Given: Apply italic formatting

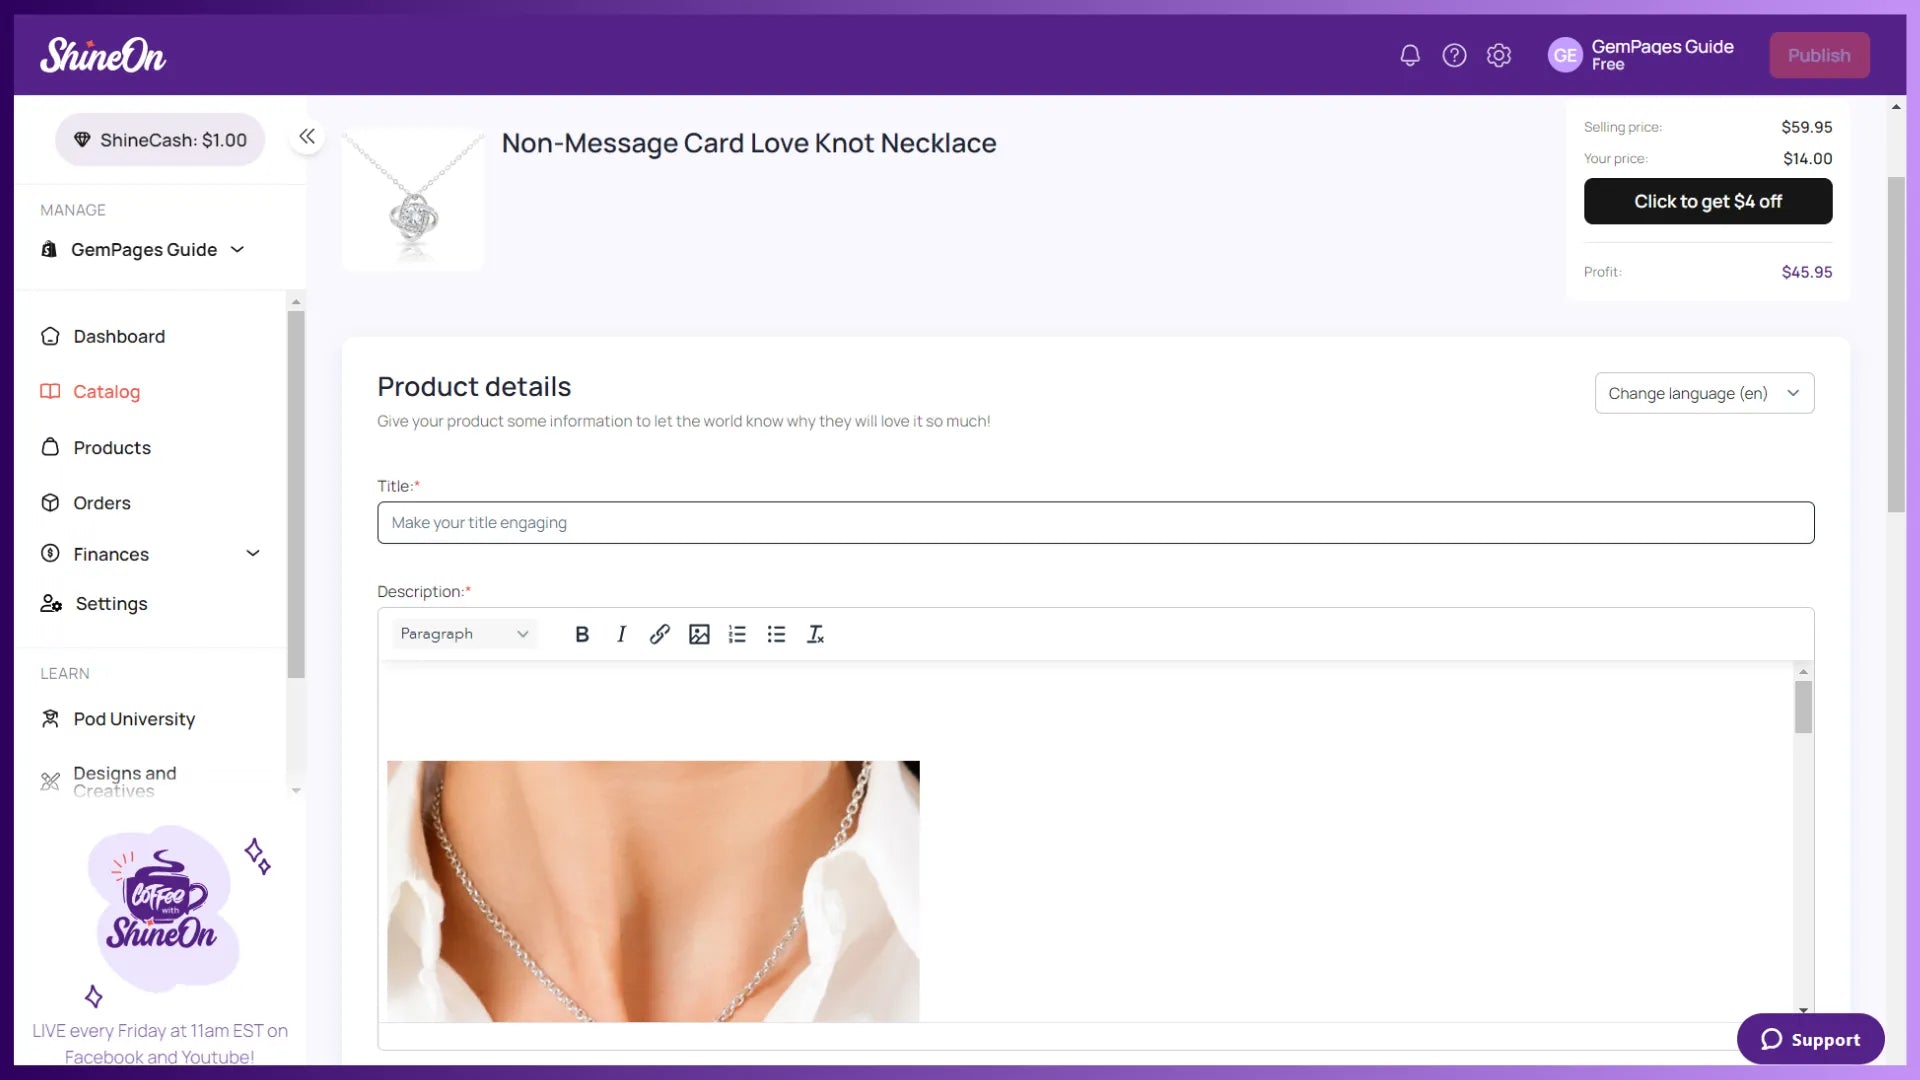Looking at the screenshot, I should coord(620,634).
